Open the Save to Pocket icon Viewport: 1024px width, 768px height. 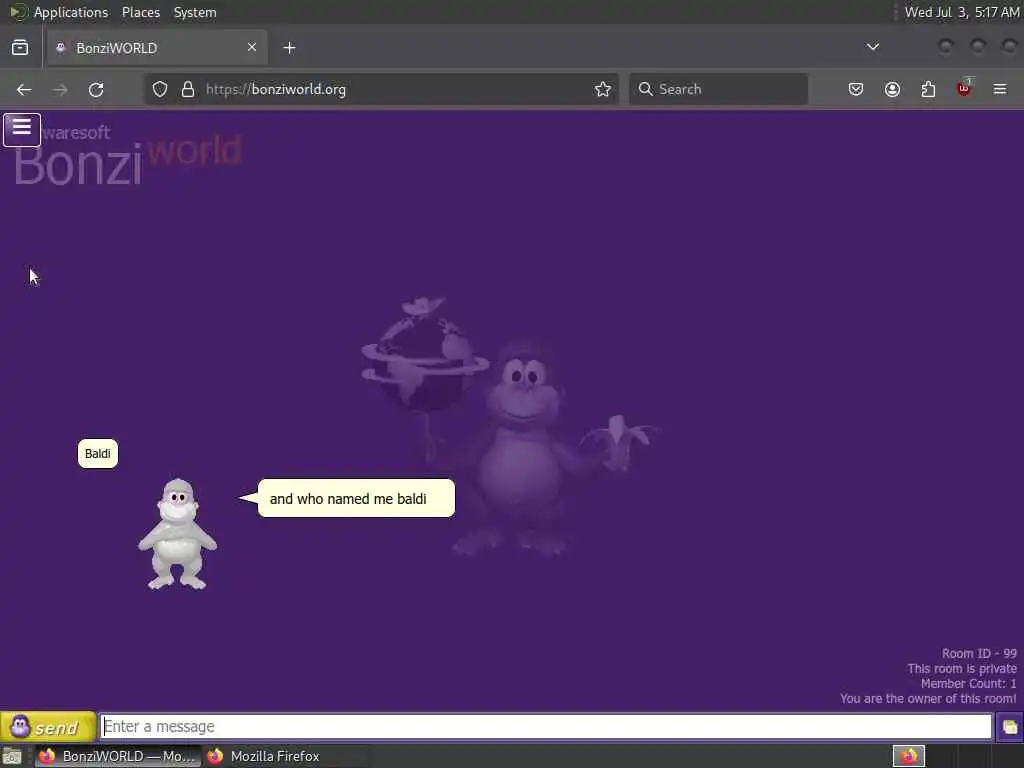[x=856, y=89]
